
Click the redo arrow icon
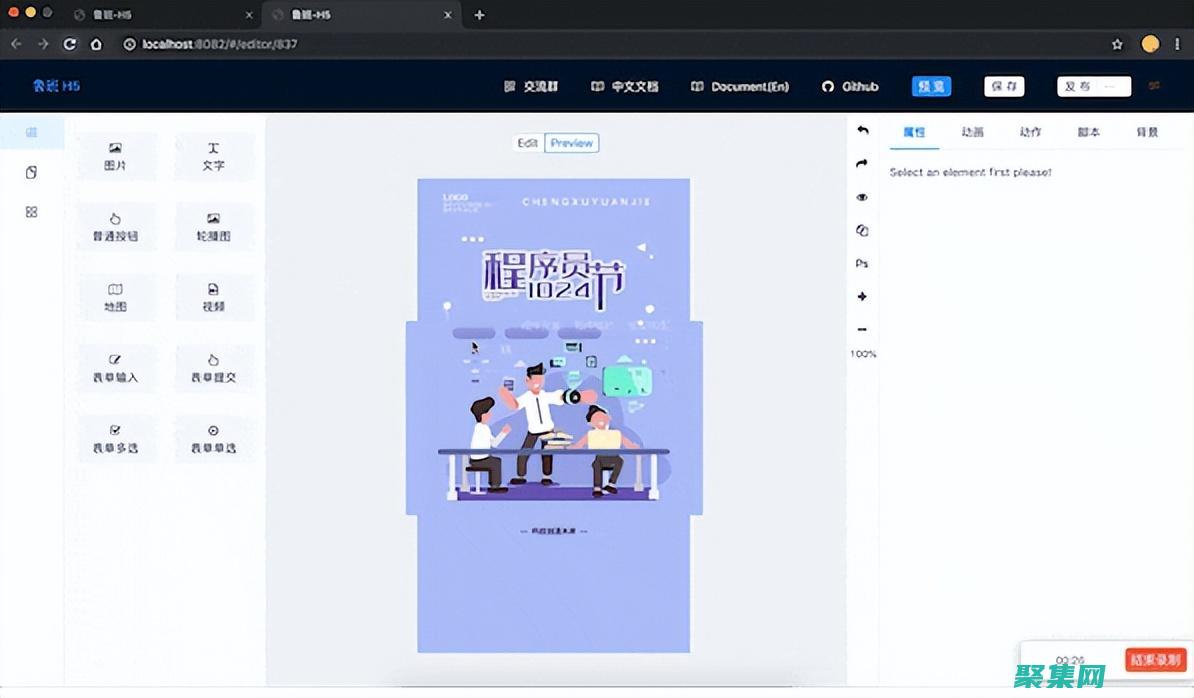[x=862, y=164]
